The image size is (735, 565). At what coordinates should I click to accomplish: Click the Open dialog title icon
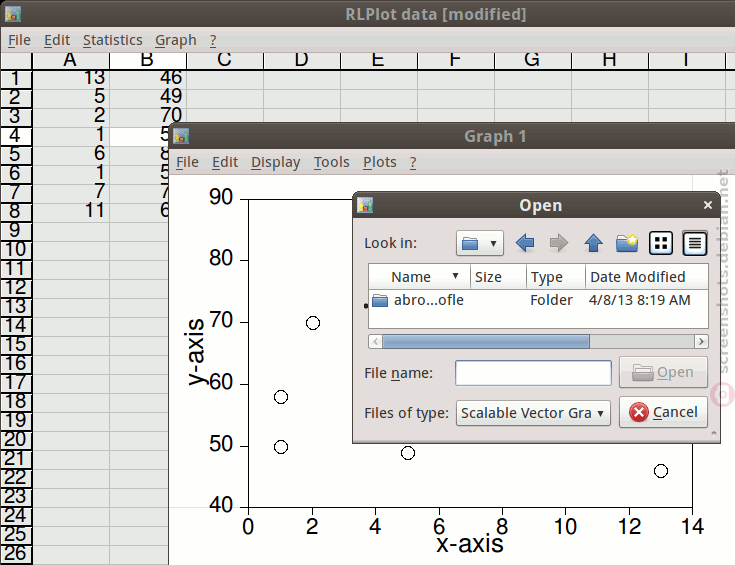coord(365,204)
